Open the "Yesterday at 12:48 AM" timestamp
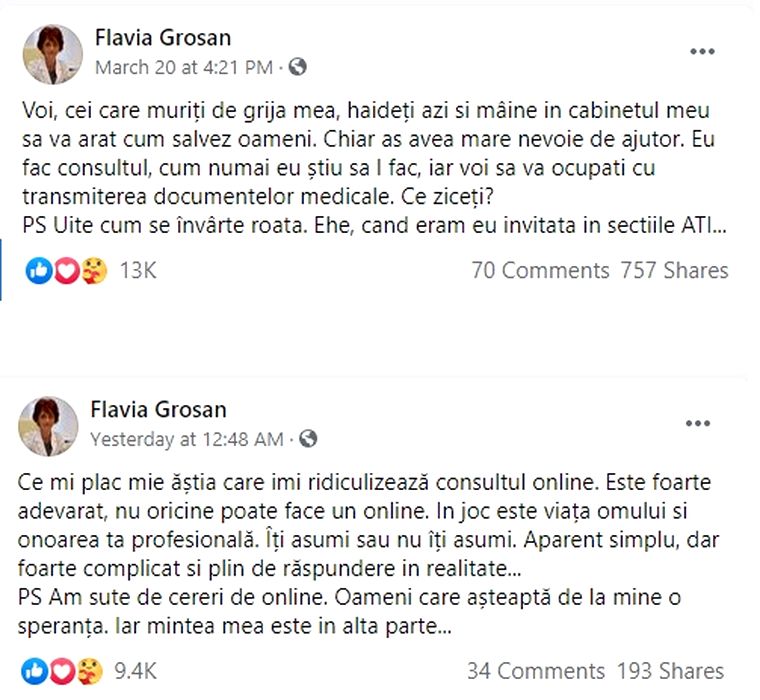Screen dimensions: 760x700 188,439
